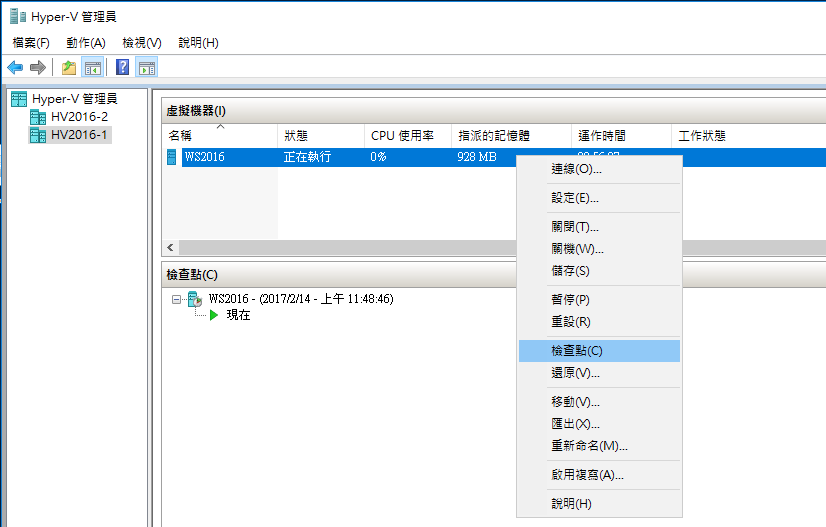The image size is (826, 527).
Task: Choose 移動(V)... from the context menu
Action: pyautogui.click(x=599, y=402)
